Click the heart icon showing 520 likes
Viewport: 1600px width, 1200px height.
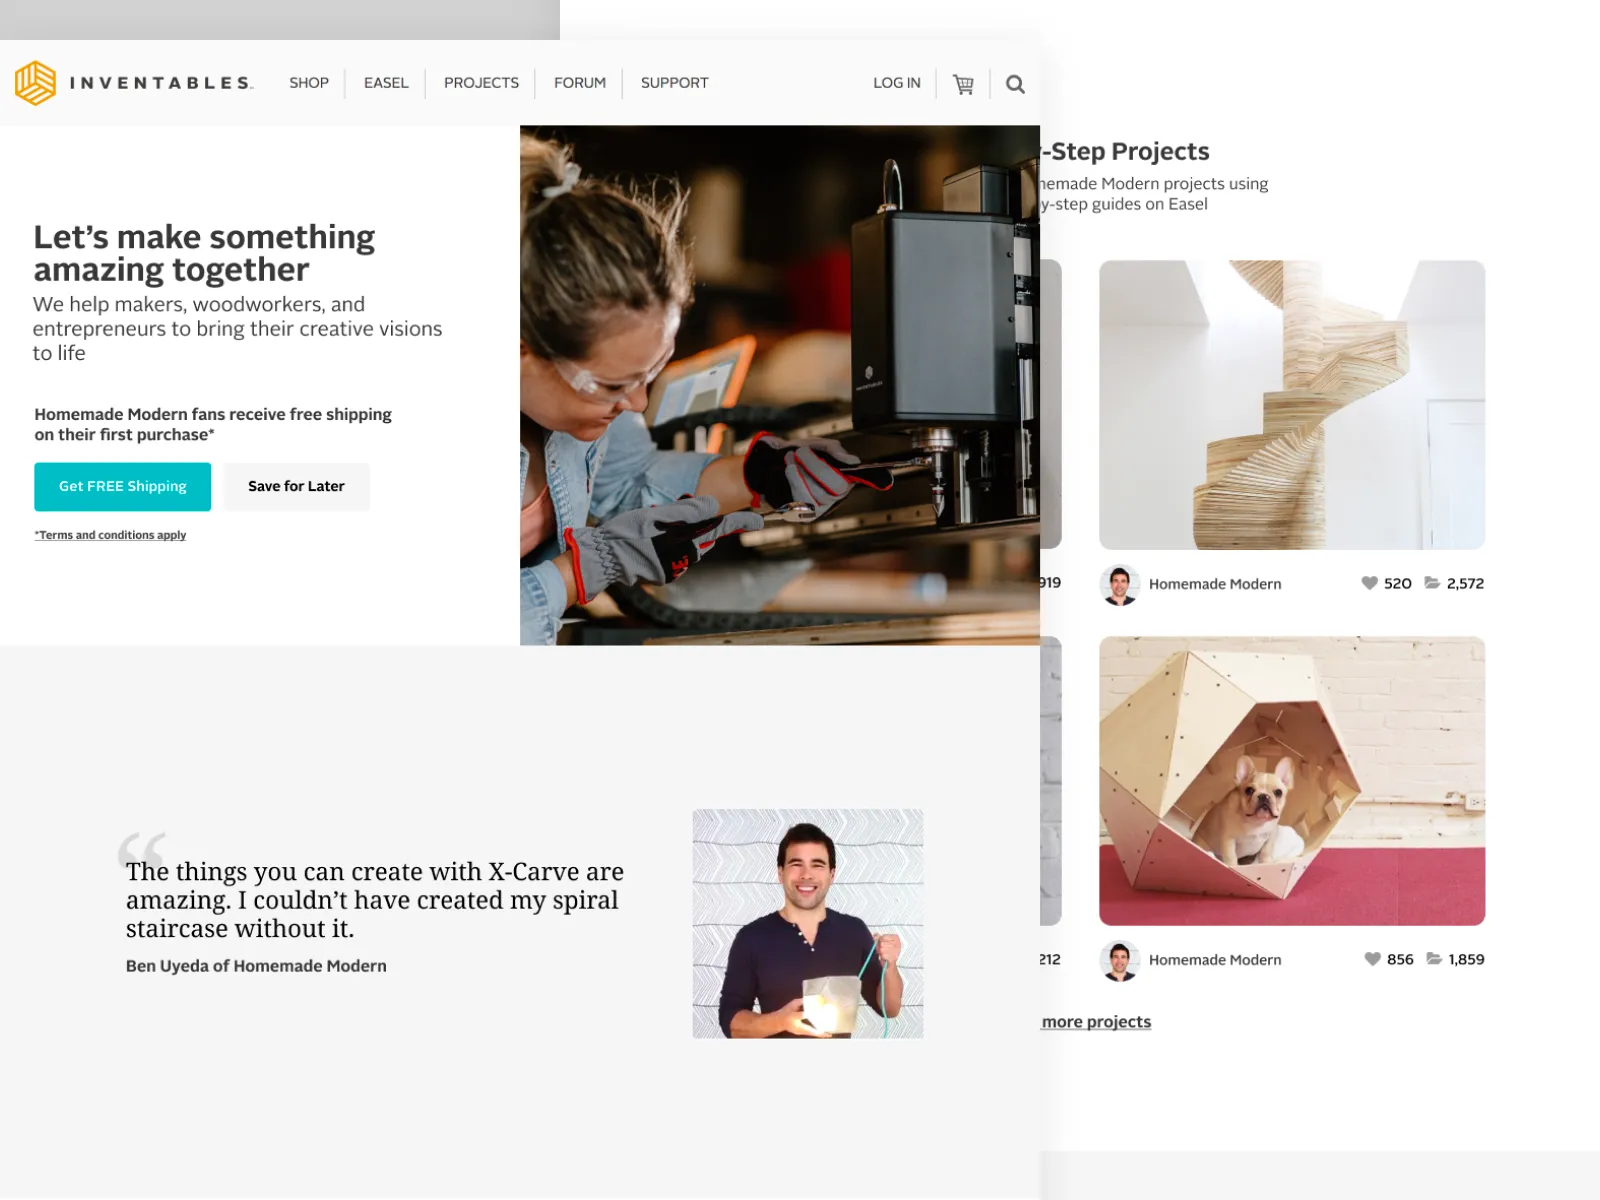point(1369,583)
